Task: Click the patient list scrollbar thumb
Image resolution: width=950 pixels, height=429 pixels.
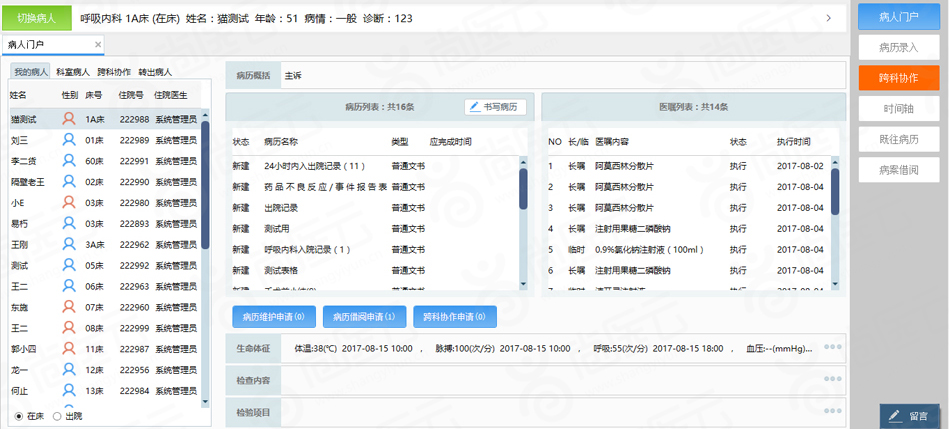Action: tap(205, 185)
